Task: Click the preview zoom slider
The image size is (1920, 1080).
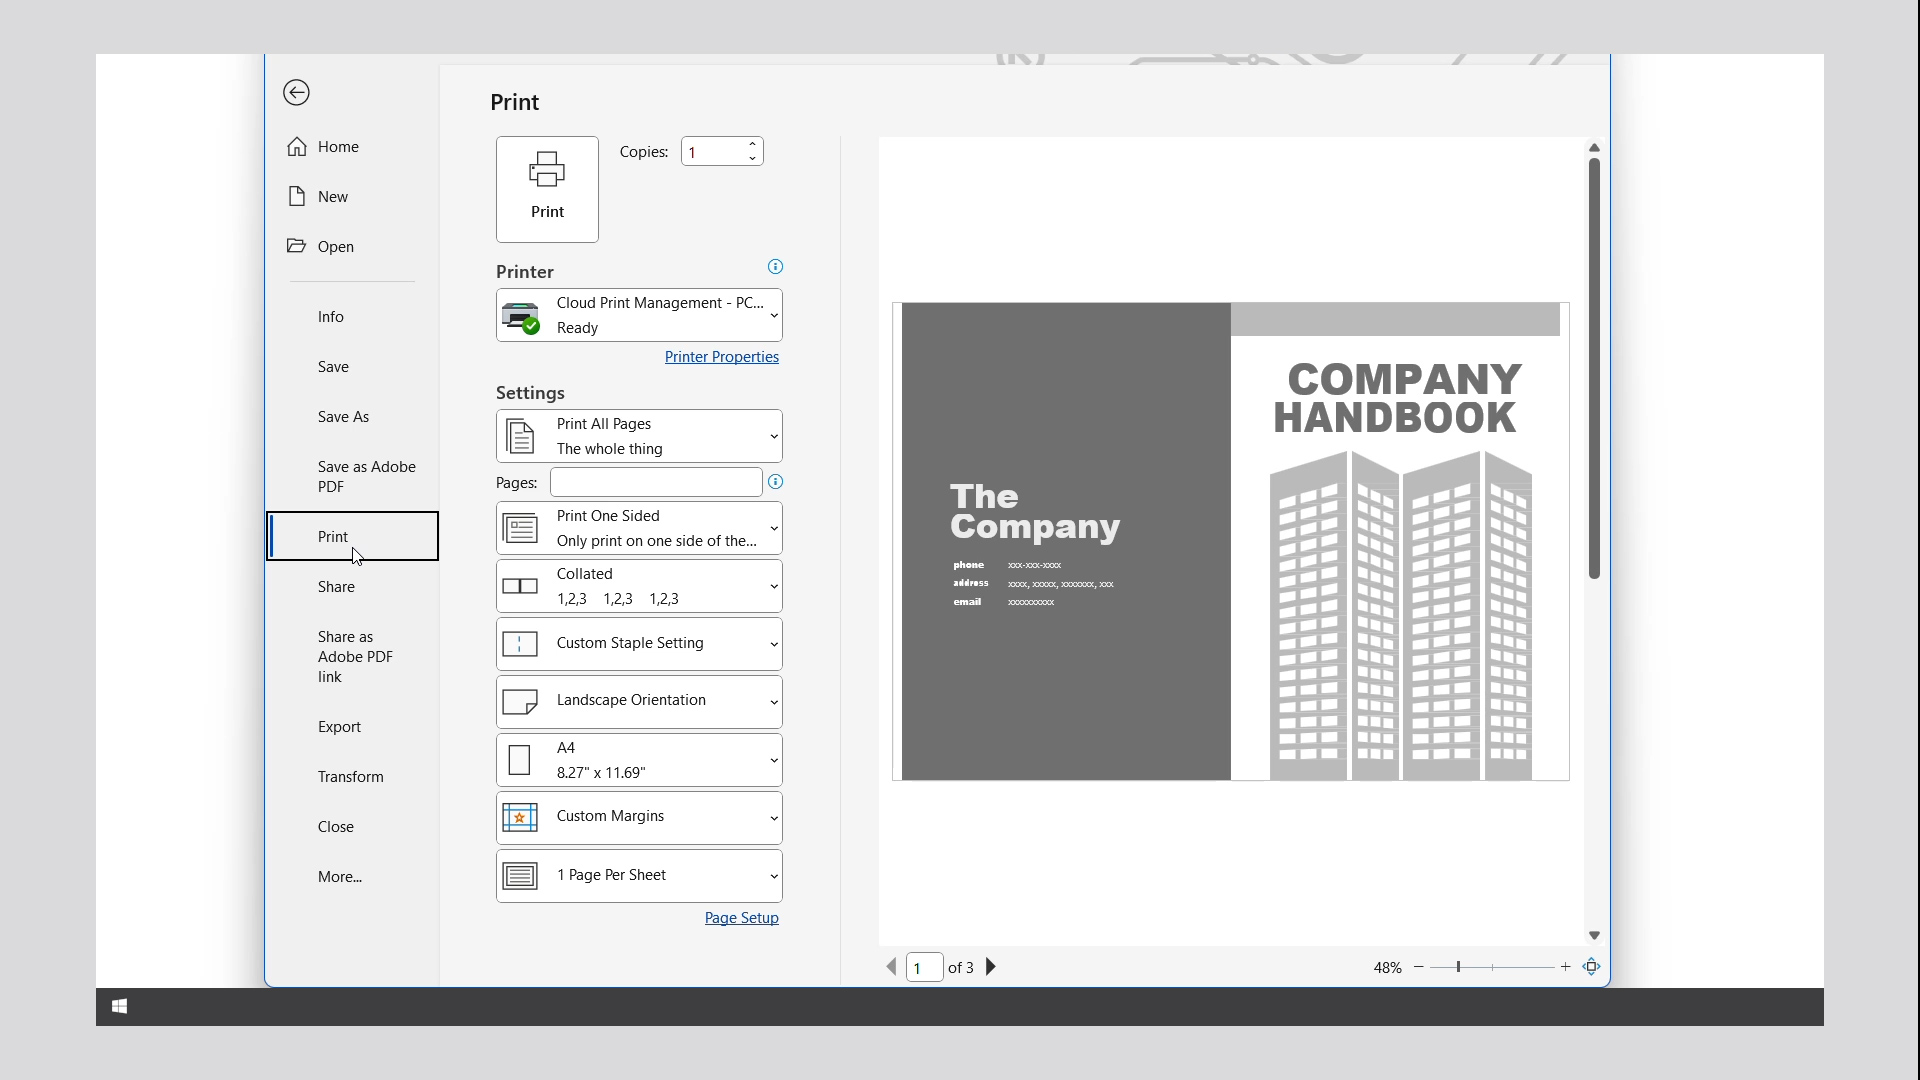Action: pyautogui.click(x=1492, y=967)
